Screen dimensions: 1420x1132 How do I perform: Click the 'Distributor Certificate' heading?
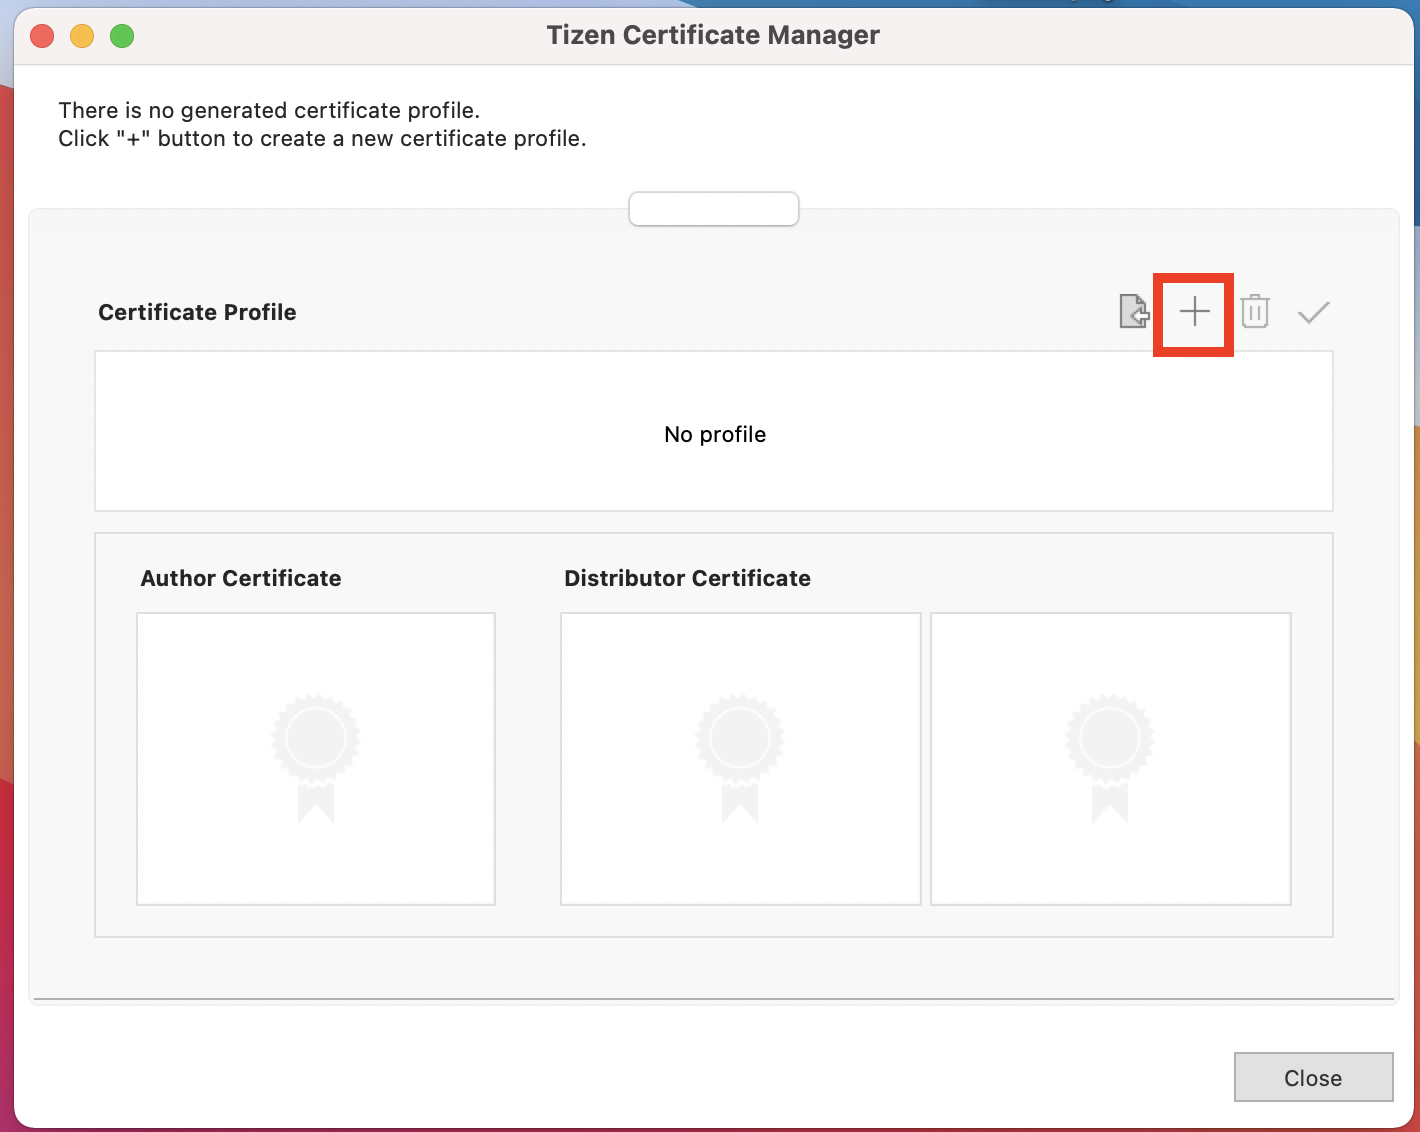(687, 578)
